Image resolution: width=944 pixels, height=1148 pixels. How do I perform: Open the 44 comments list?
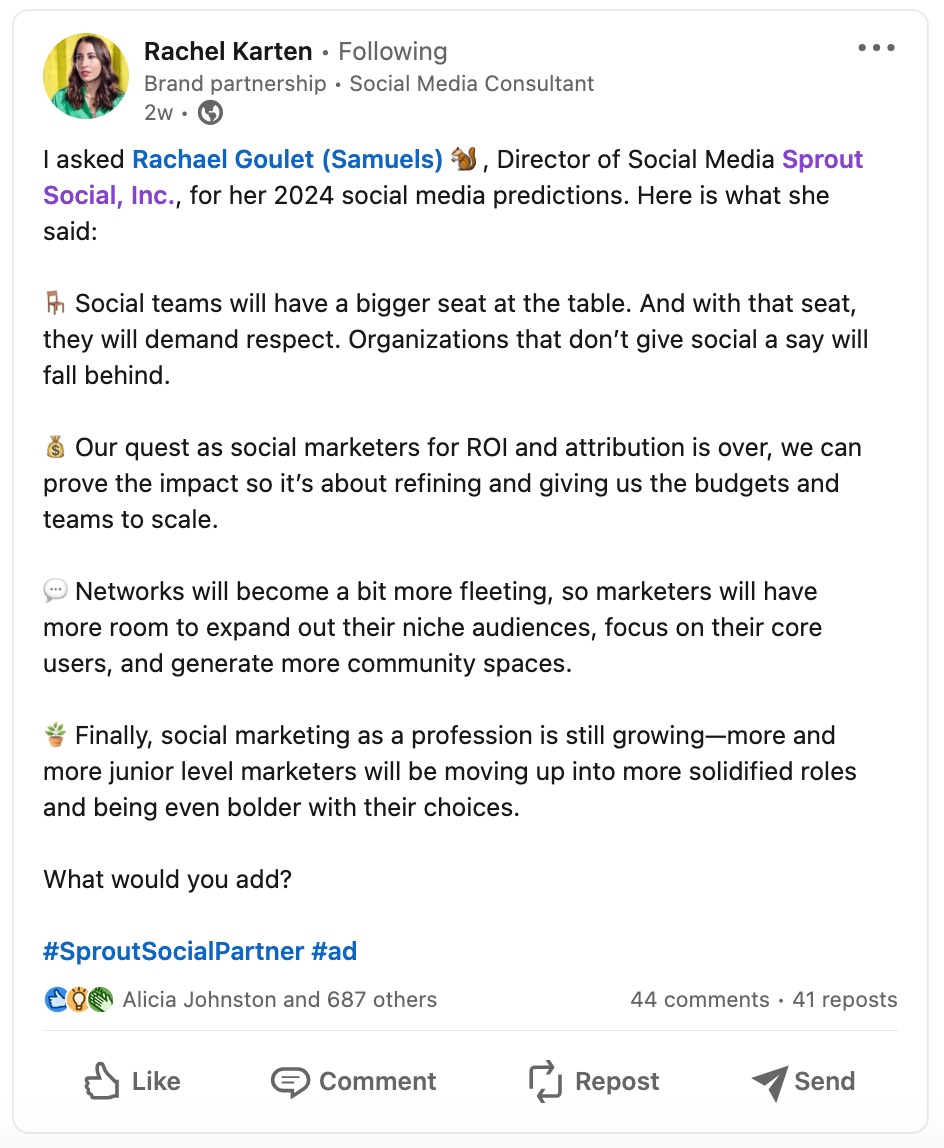coord(699,999)
